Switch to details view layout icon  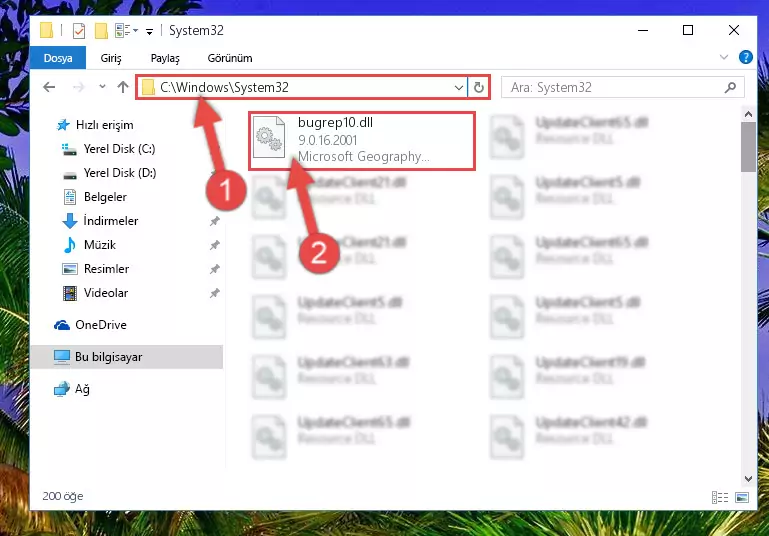coord(719,497)
